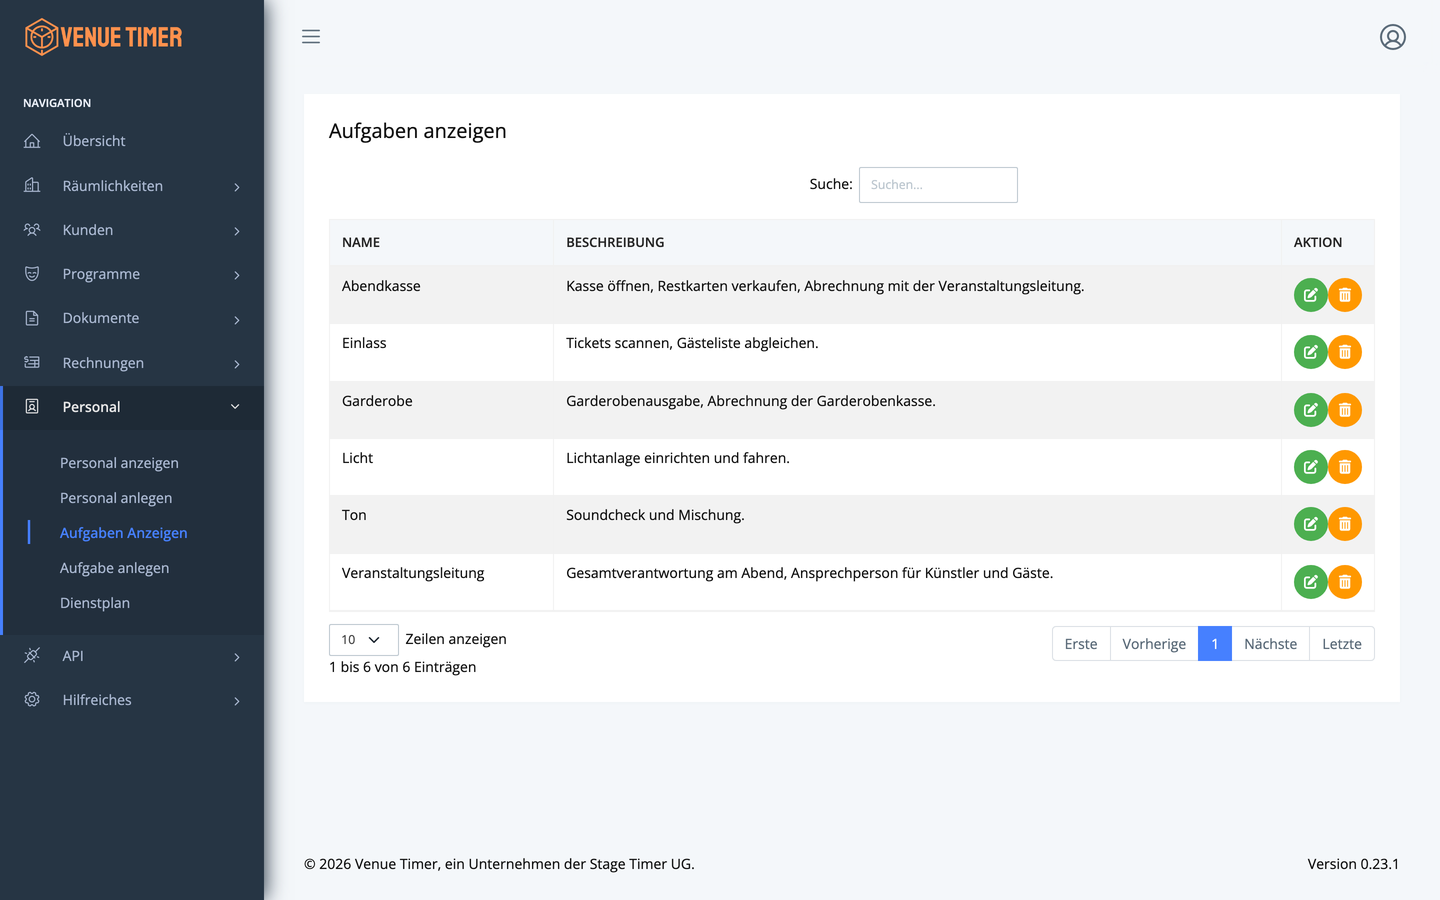Edit the Veranstaltungsleitung task
This screenshot has height=900, width=1440.
(x=1310, y=582)
